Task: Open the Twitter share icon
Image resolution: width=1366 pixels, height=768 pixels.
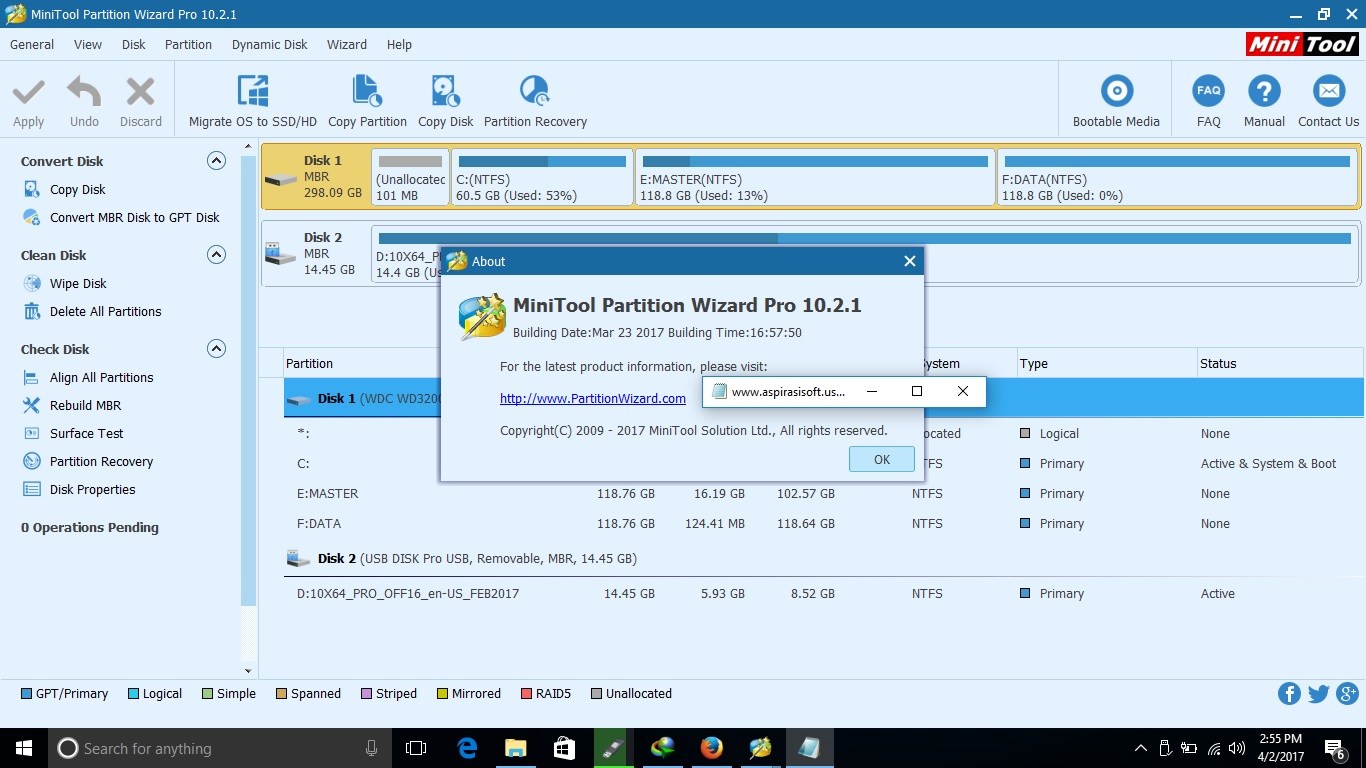Action: coord(1318,694)
